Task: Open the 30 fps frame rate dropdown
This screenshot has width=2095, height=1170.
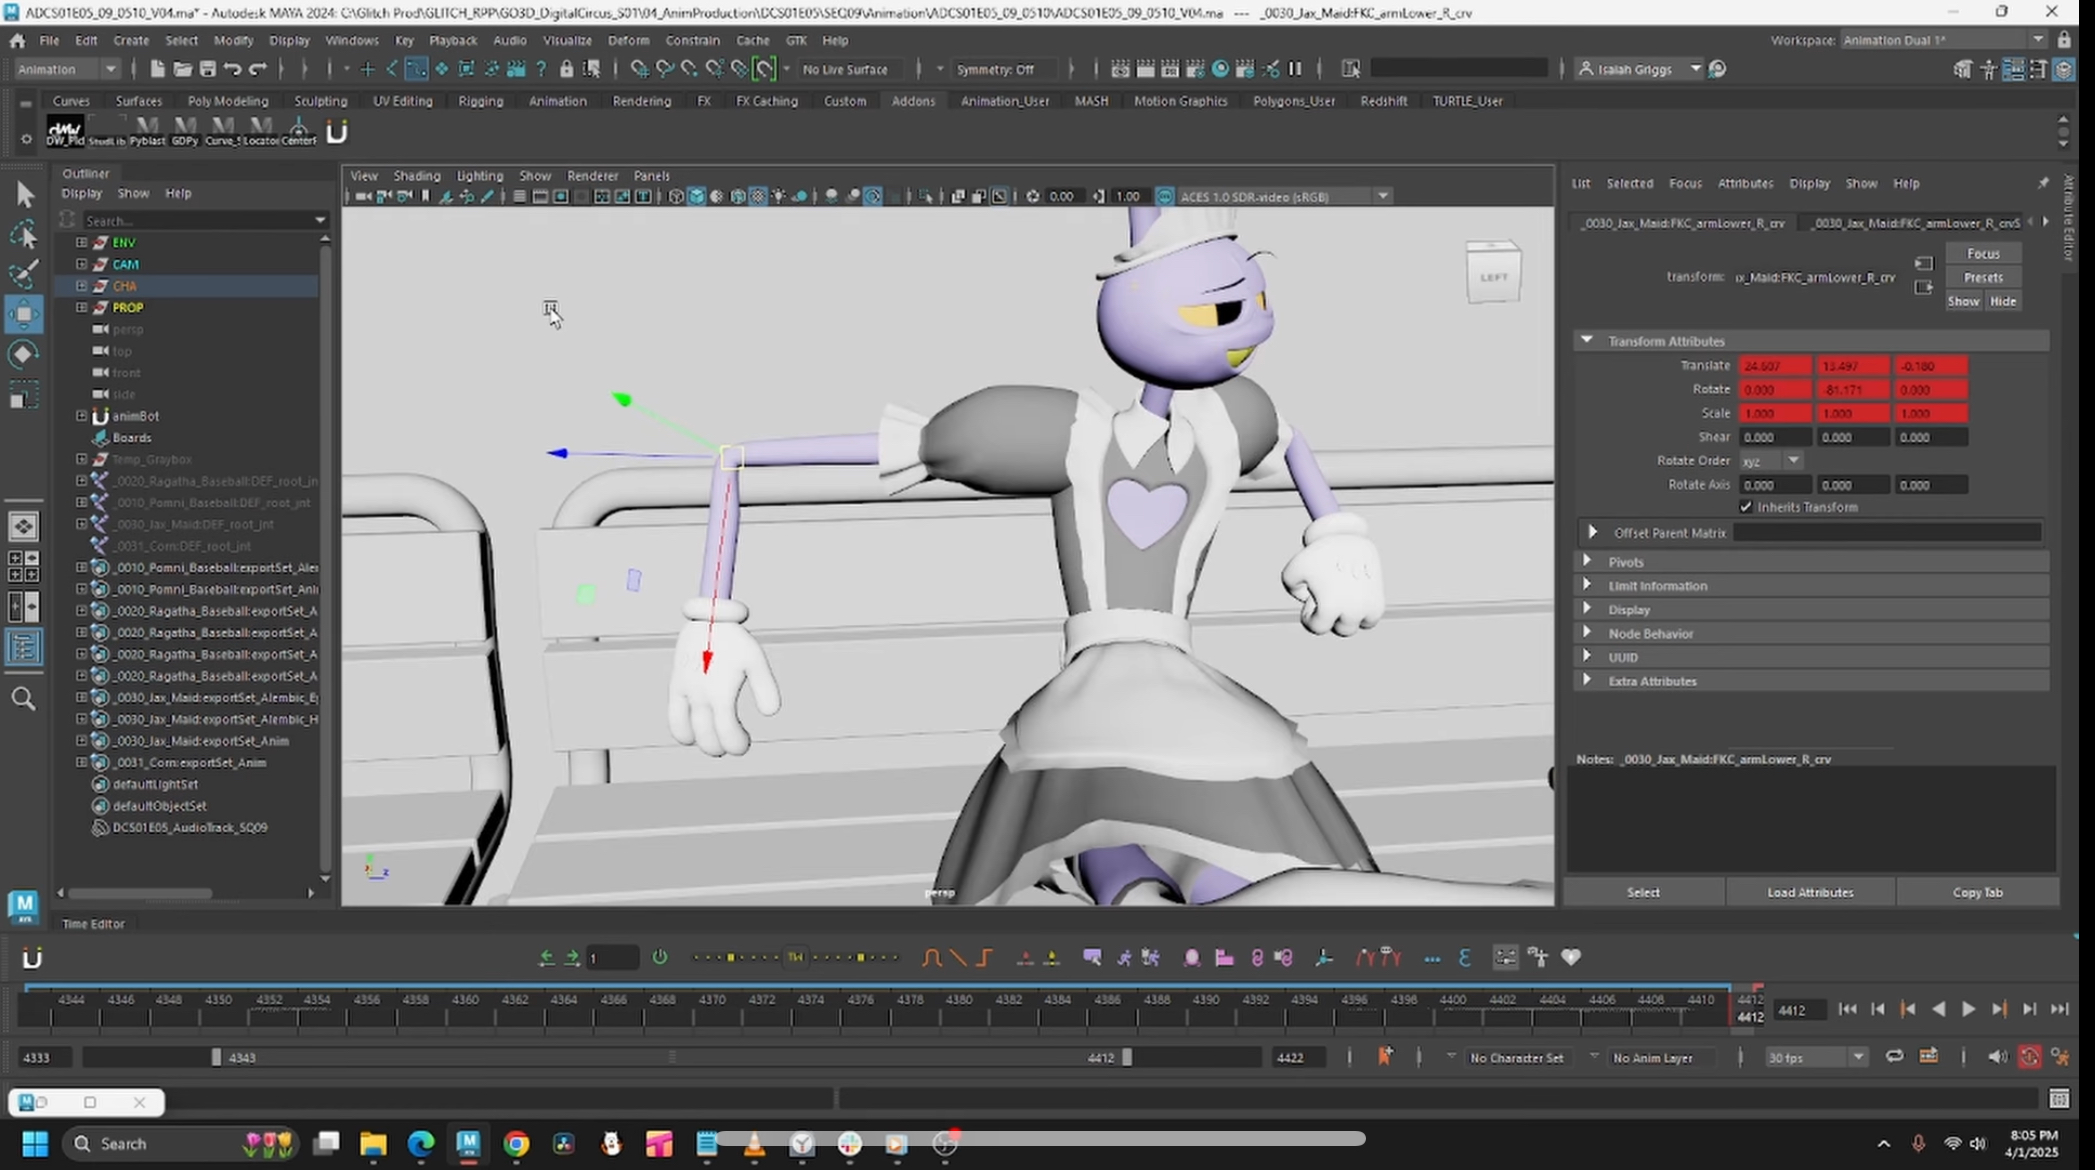Action: tap(1815, 1057)
